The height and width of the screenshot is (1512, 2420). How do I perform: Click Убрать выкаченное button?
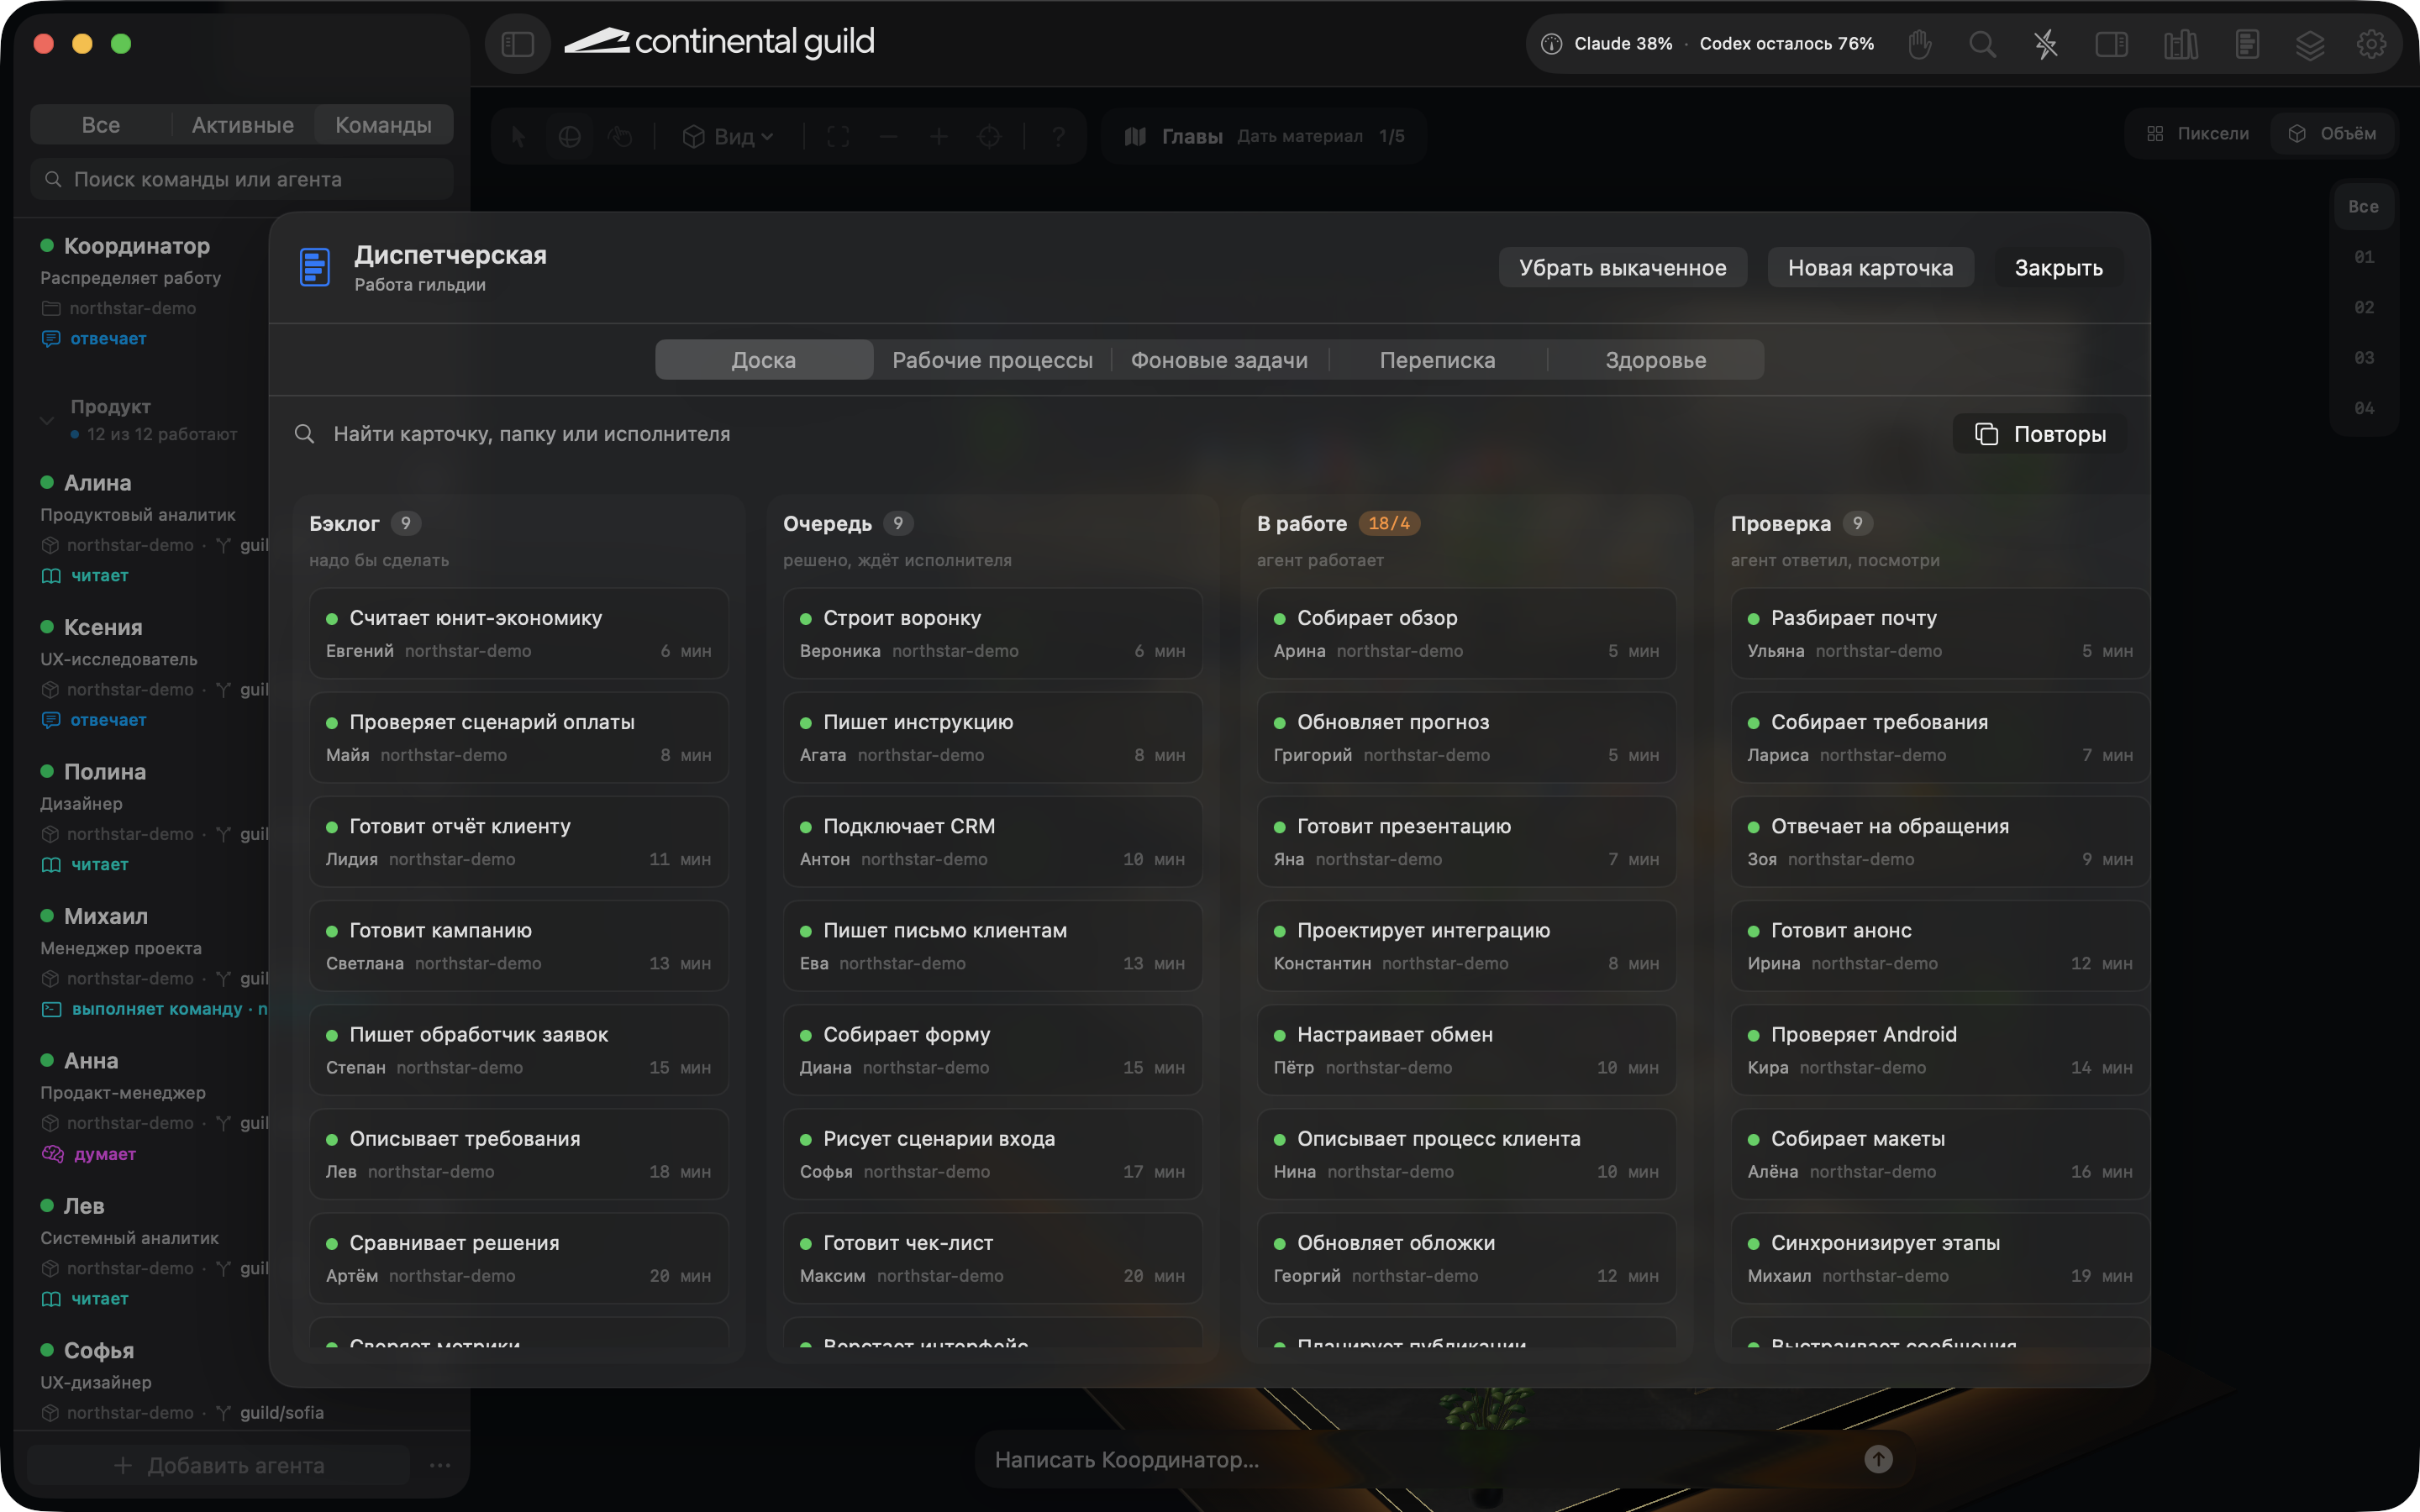point(1622,268)
